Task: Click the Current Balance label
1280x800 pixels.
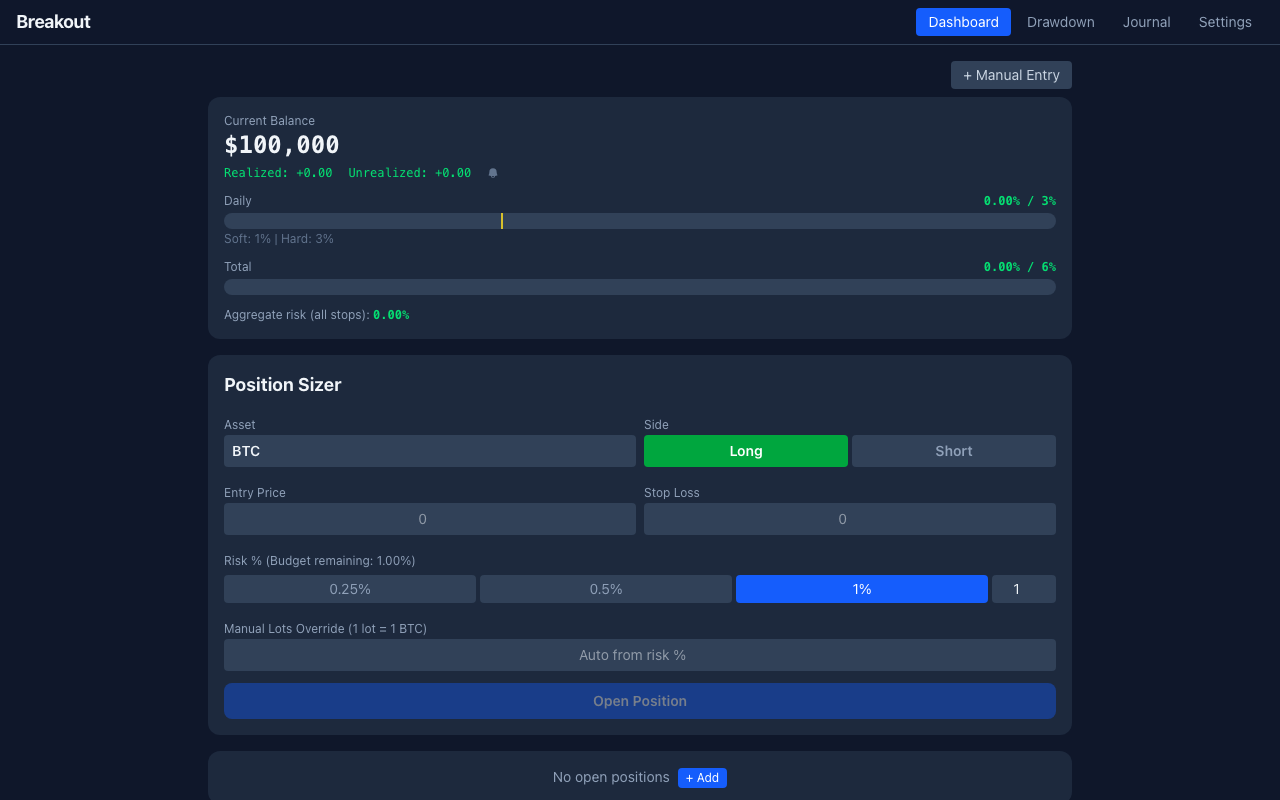Action: (269, 121)
